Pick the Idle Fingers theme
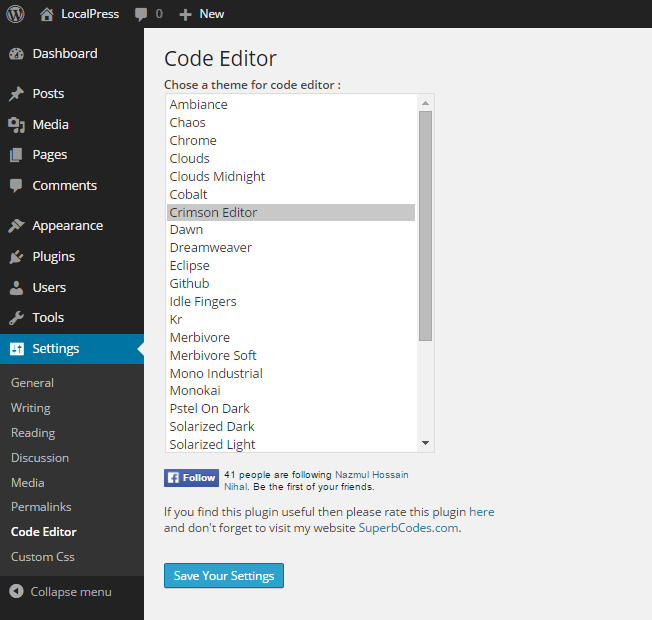The image size is (652, 620). (x=291, y=301)
